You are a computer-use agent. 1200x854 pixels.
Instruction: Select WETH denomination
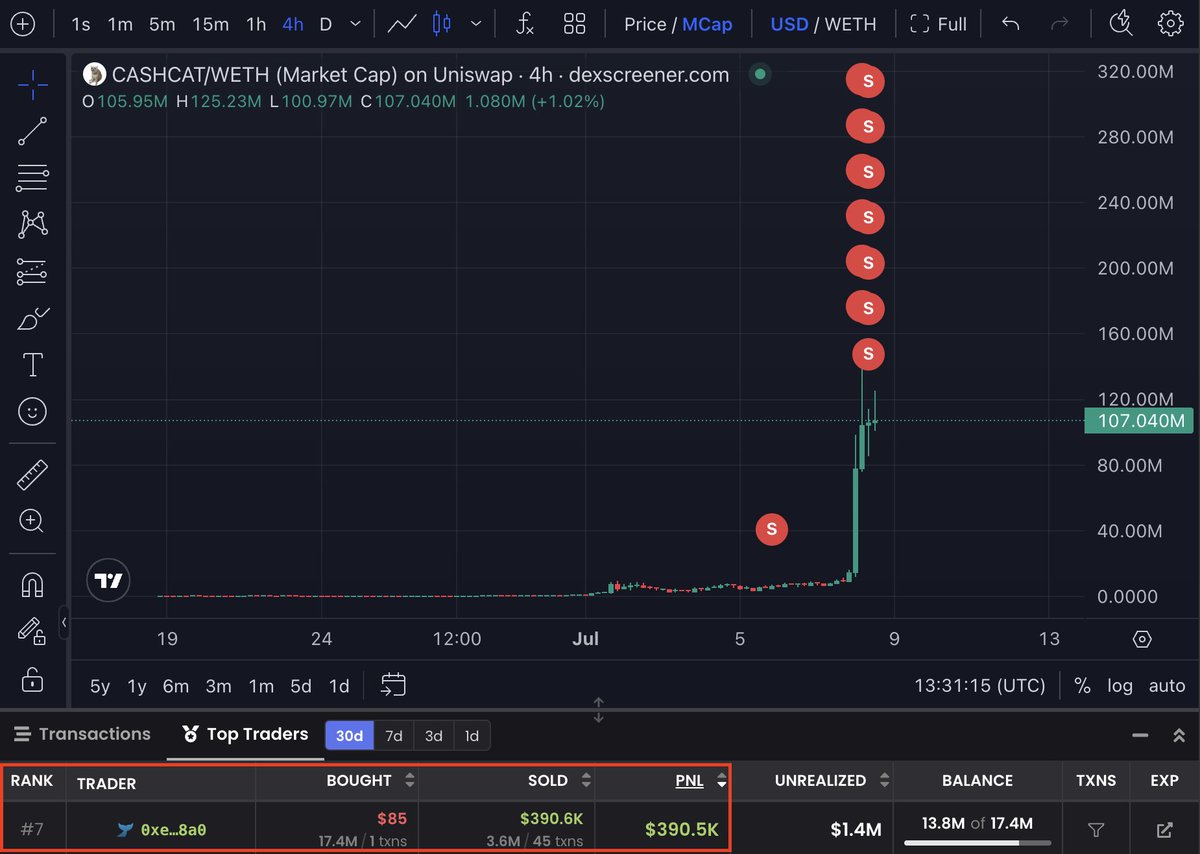pos(850,24)
